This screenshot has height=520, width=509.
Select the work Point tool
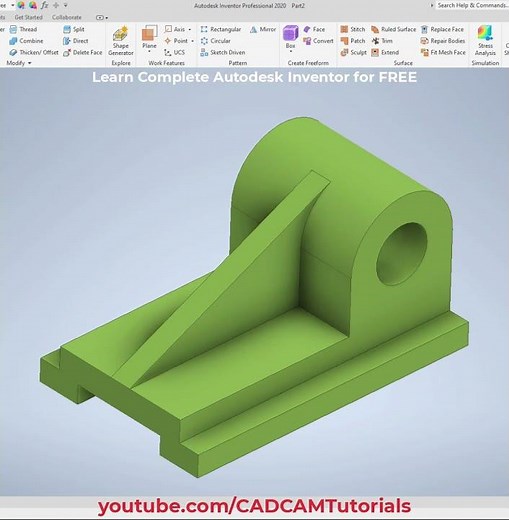176,41
